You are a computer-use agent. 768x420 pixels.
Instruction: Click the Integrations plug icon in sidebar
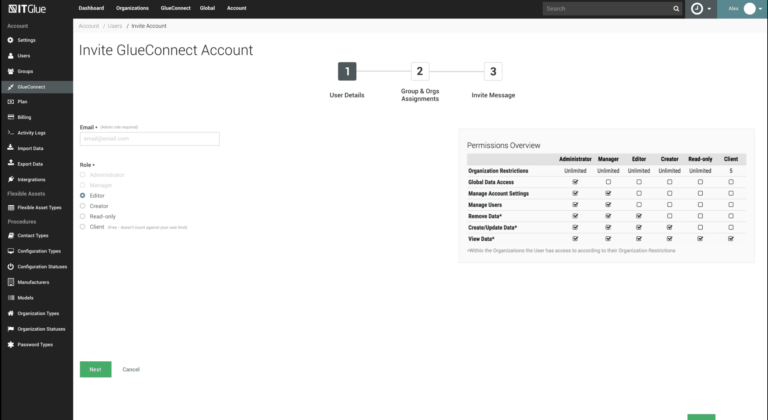[10, 179]
